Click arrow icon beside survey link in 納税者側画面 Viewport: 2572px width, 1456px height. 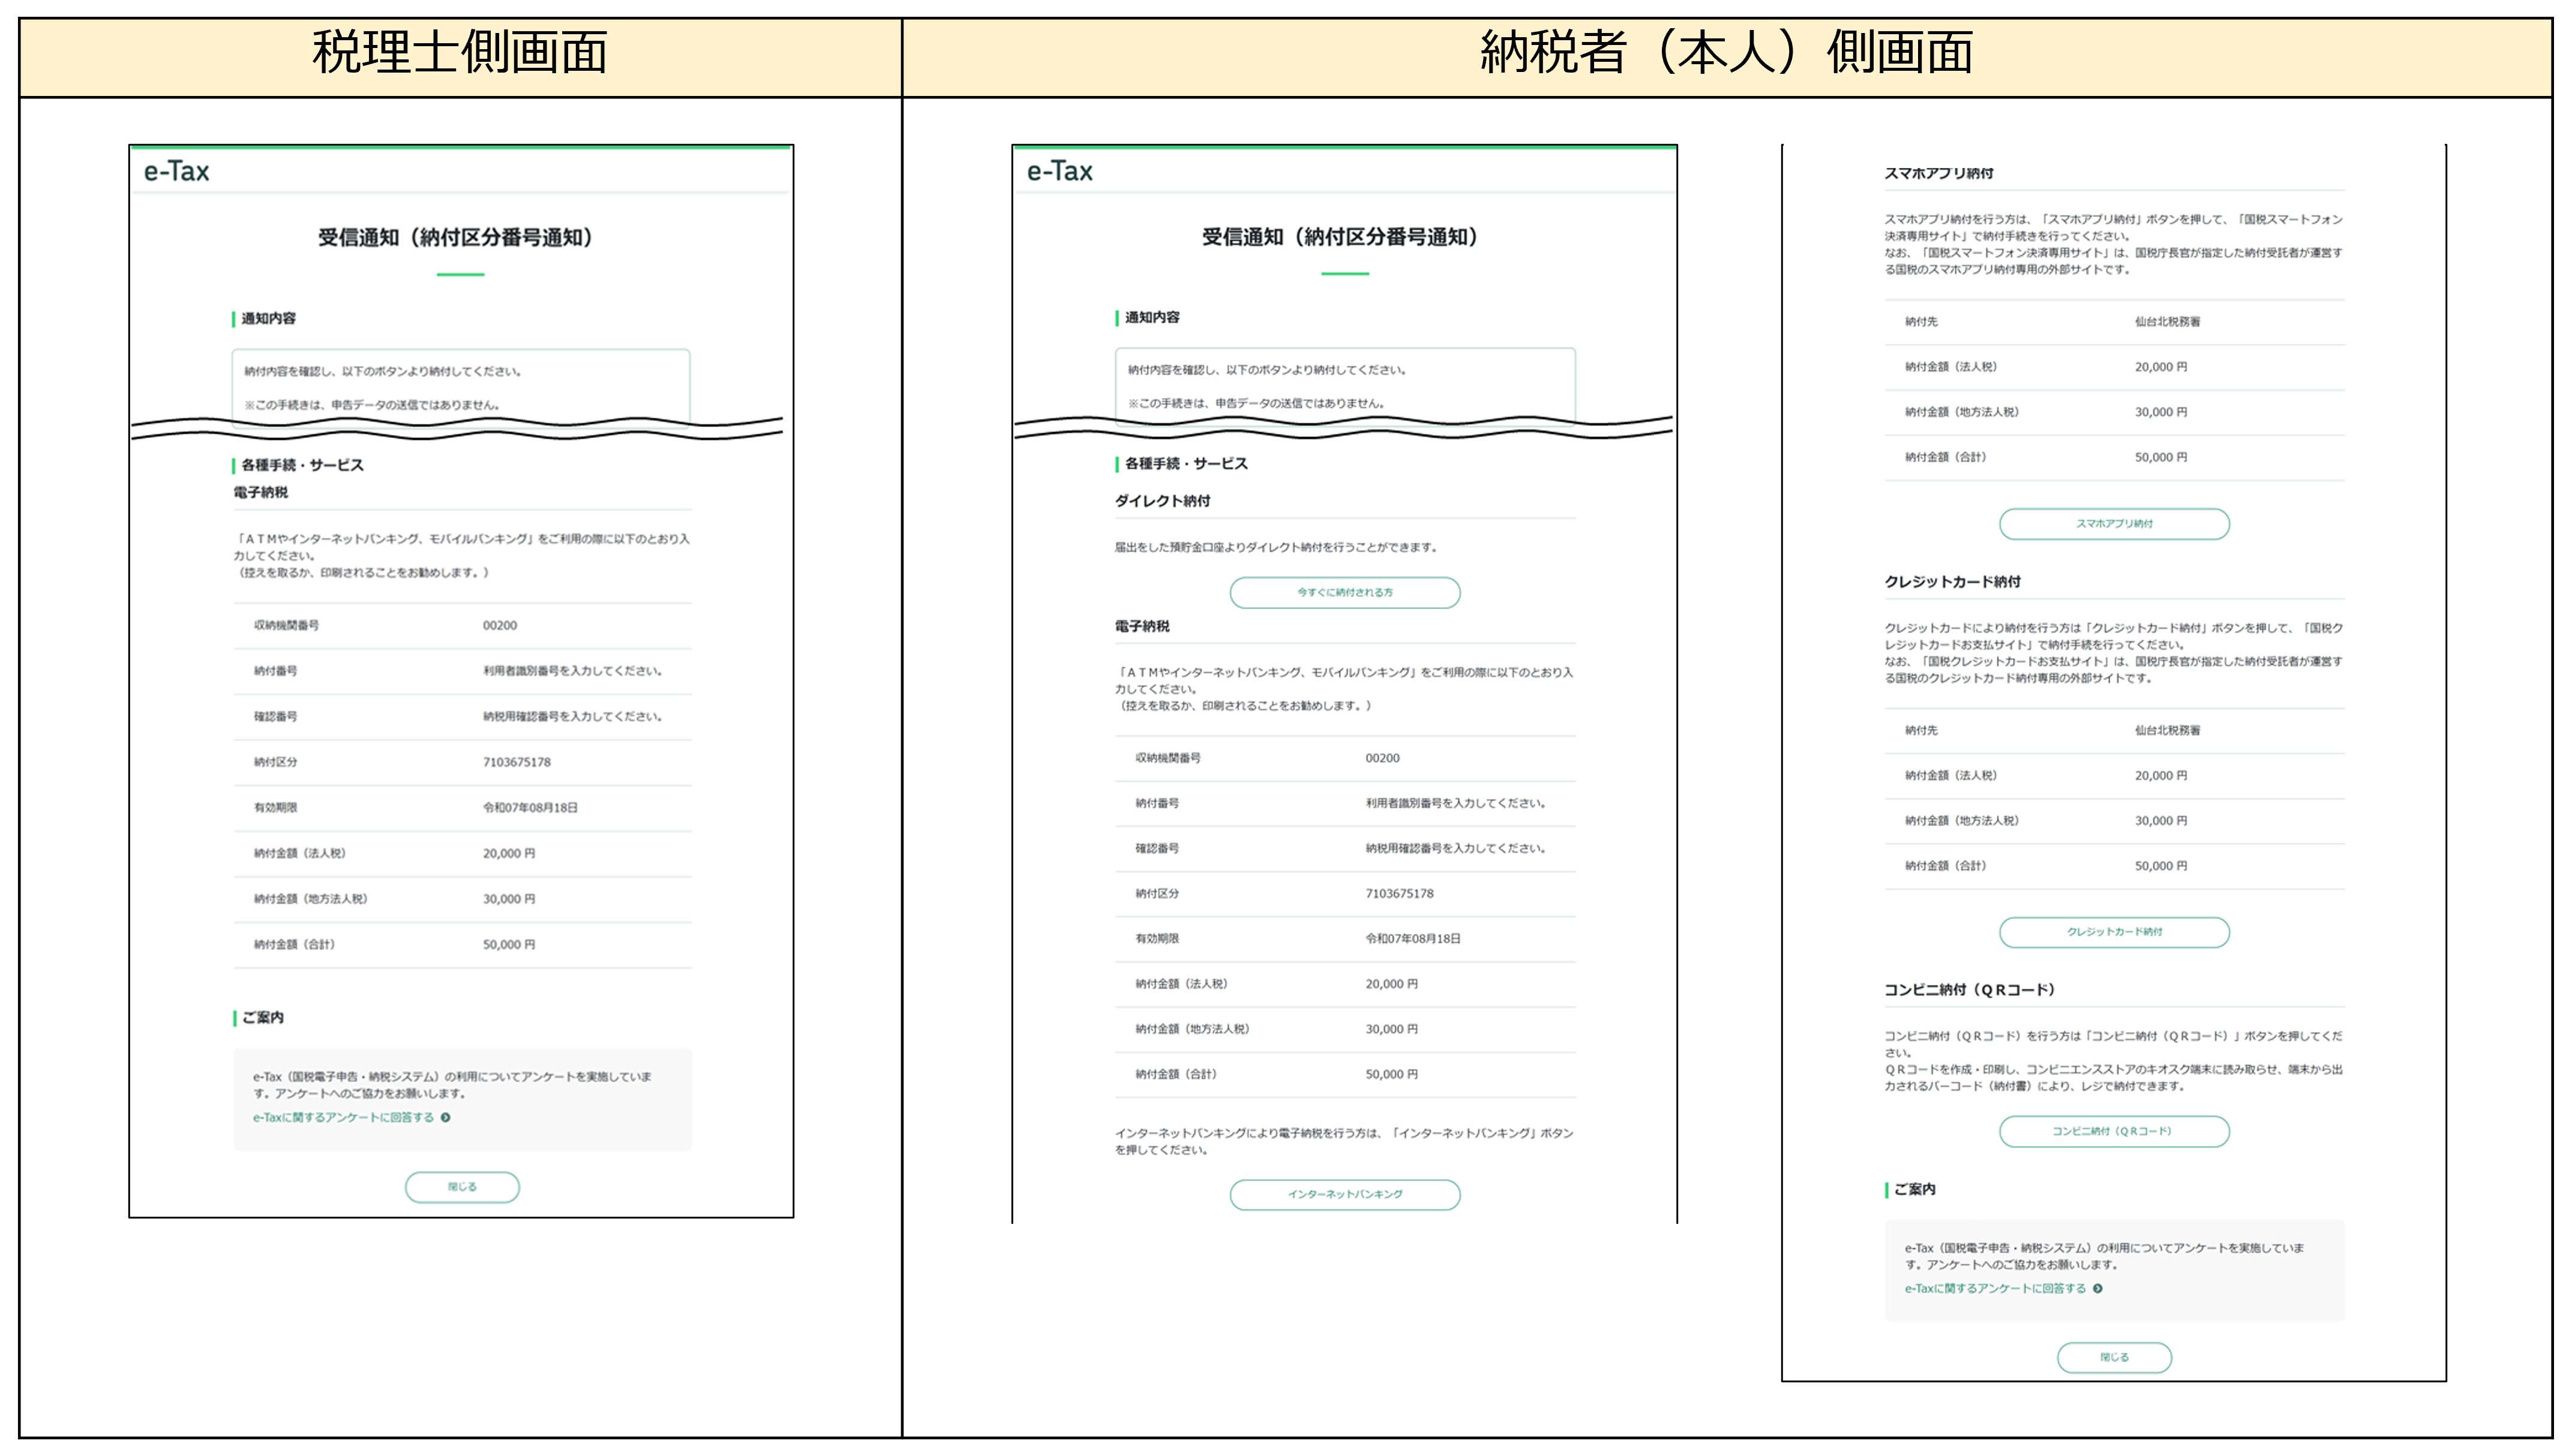[2097, 1289]
